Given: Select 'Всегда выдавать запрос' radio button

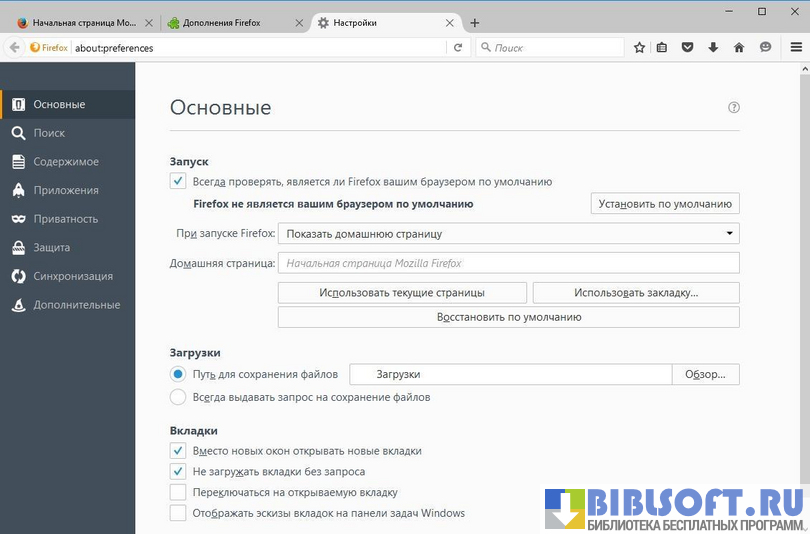Looking at the screenshot, I should 178,397.
